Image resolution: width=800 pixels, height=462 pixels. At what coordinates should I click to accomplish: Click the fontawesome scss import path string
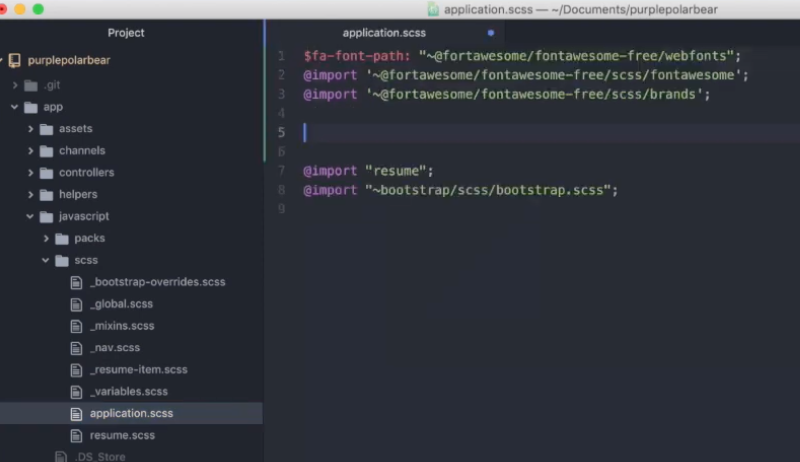click(x=554, y=75)
